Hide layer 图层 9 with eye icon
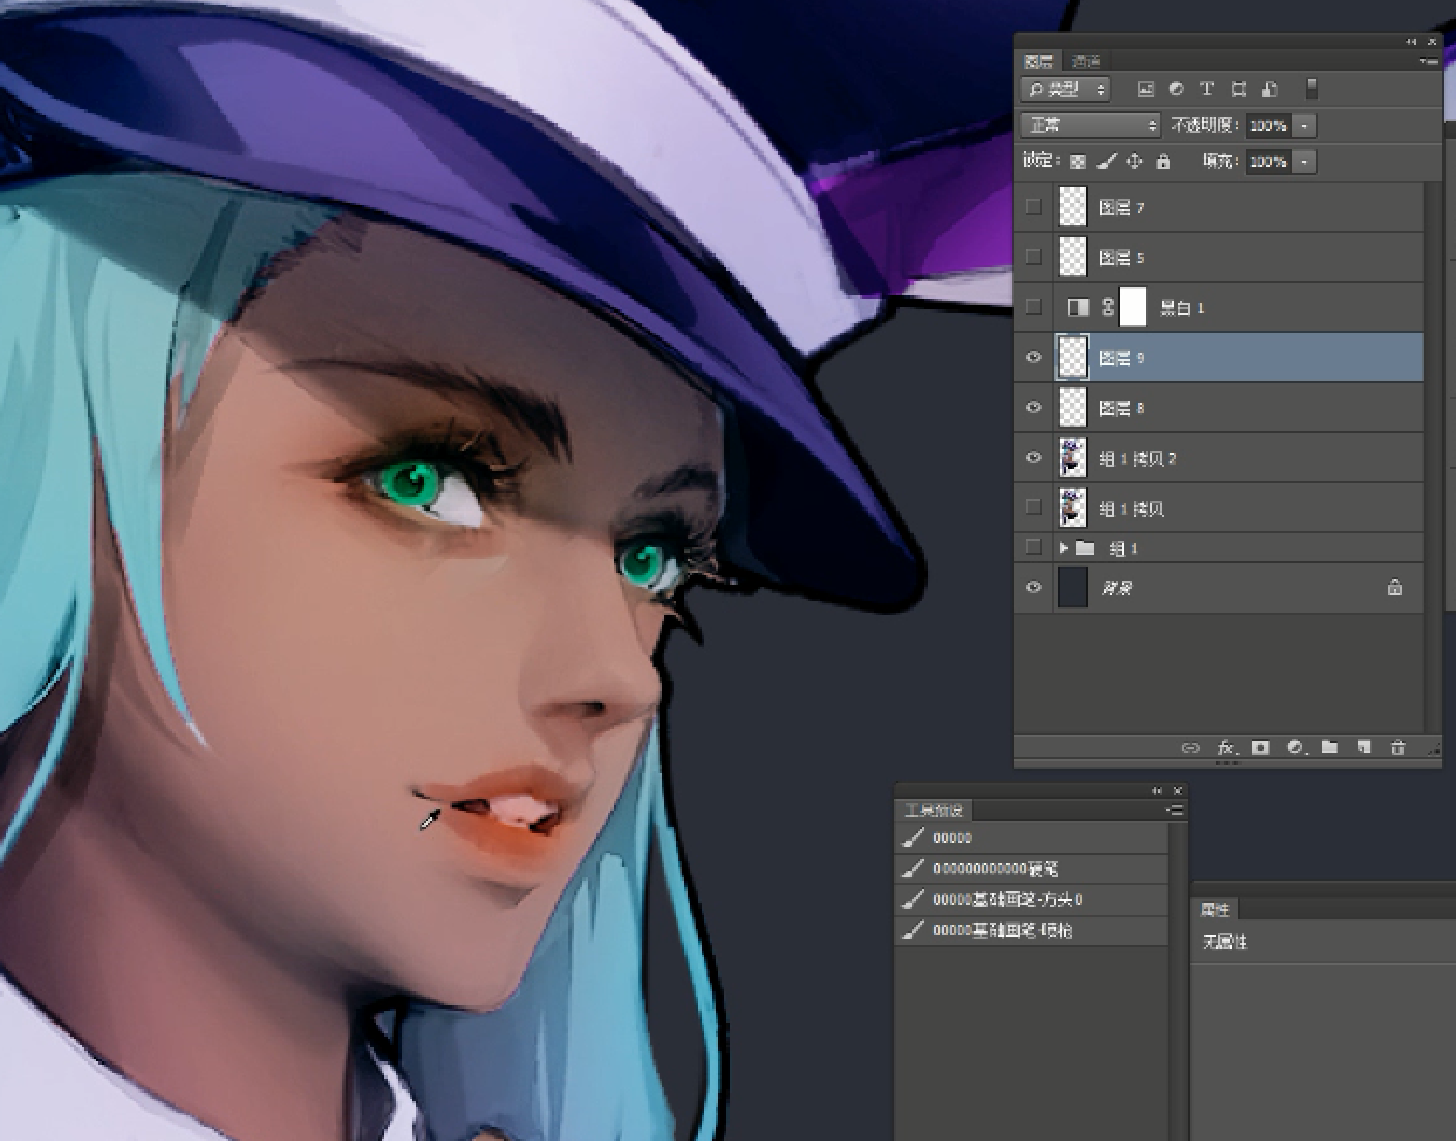Screen dimensions: 1456x1141 point(1034,357)
